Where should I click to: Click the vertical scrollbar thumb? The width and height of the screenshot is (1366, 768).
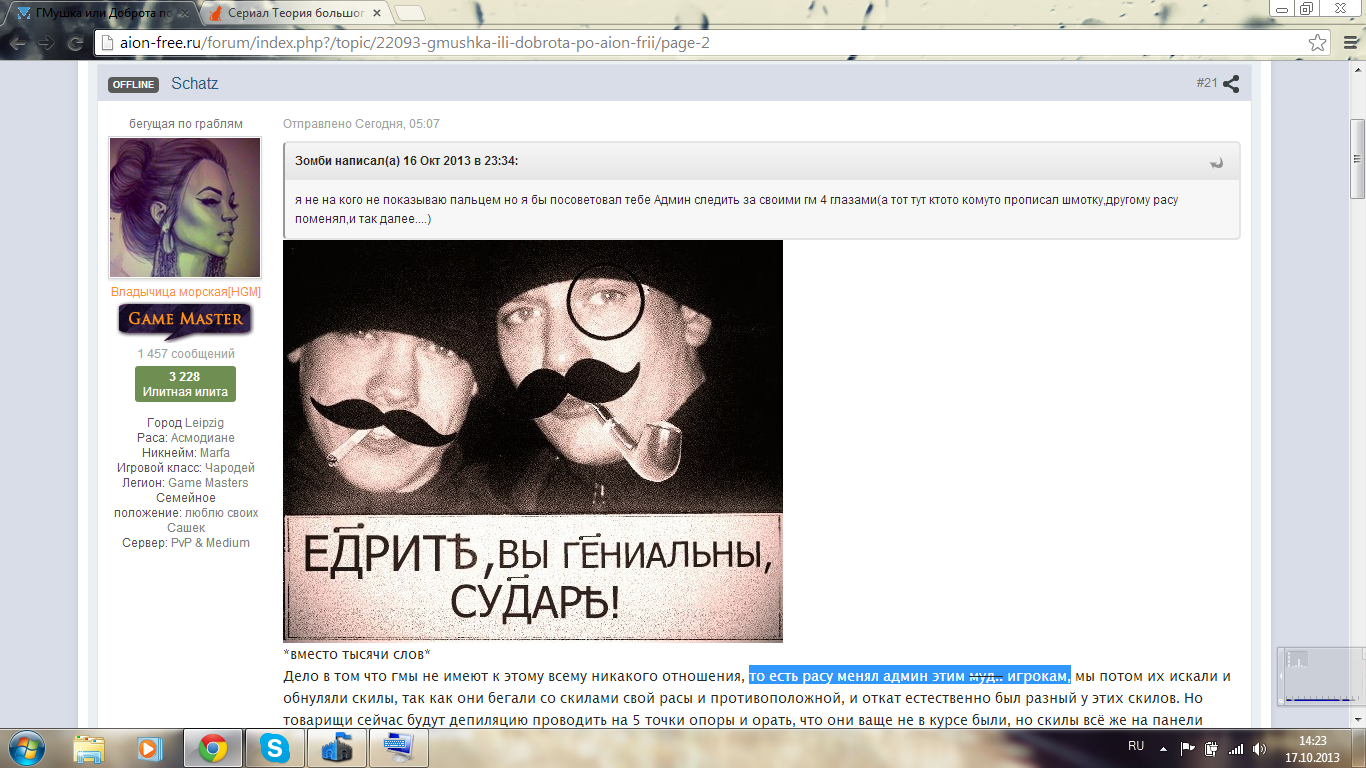click(1357, 160)
